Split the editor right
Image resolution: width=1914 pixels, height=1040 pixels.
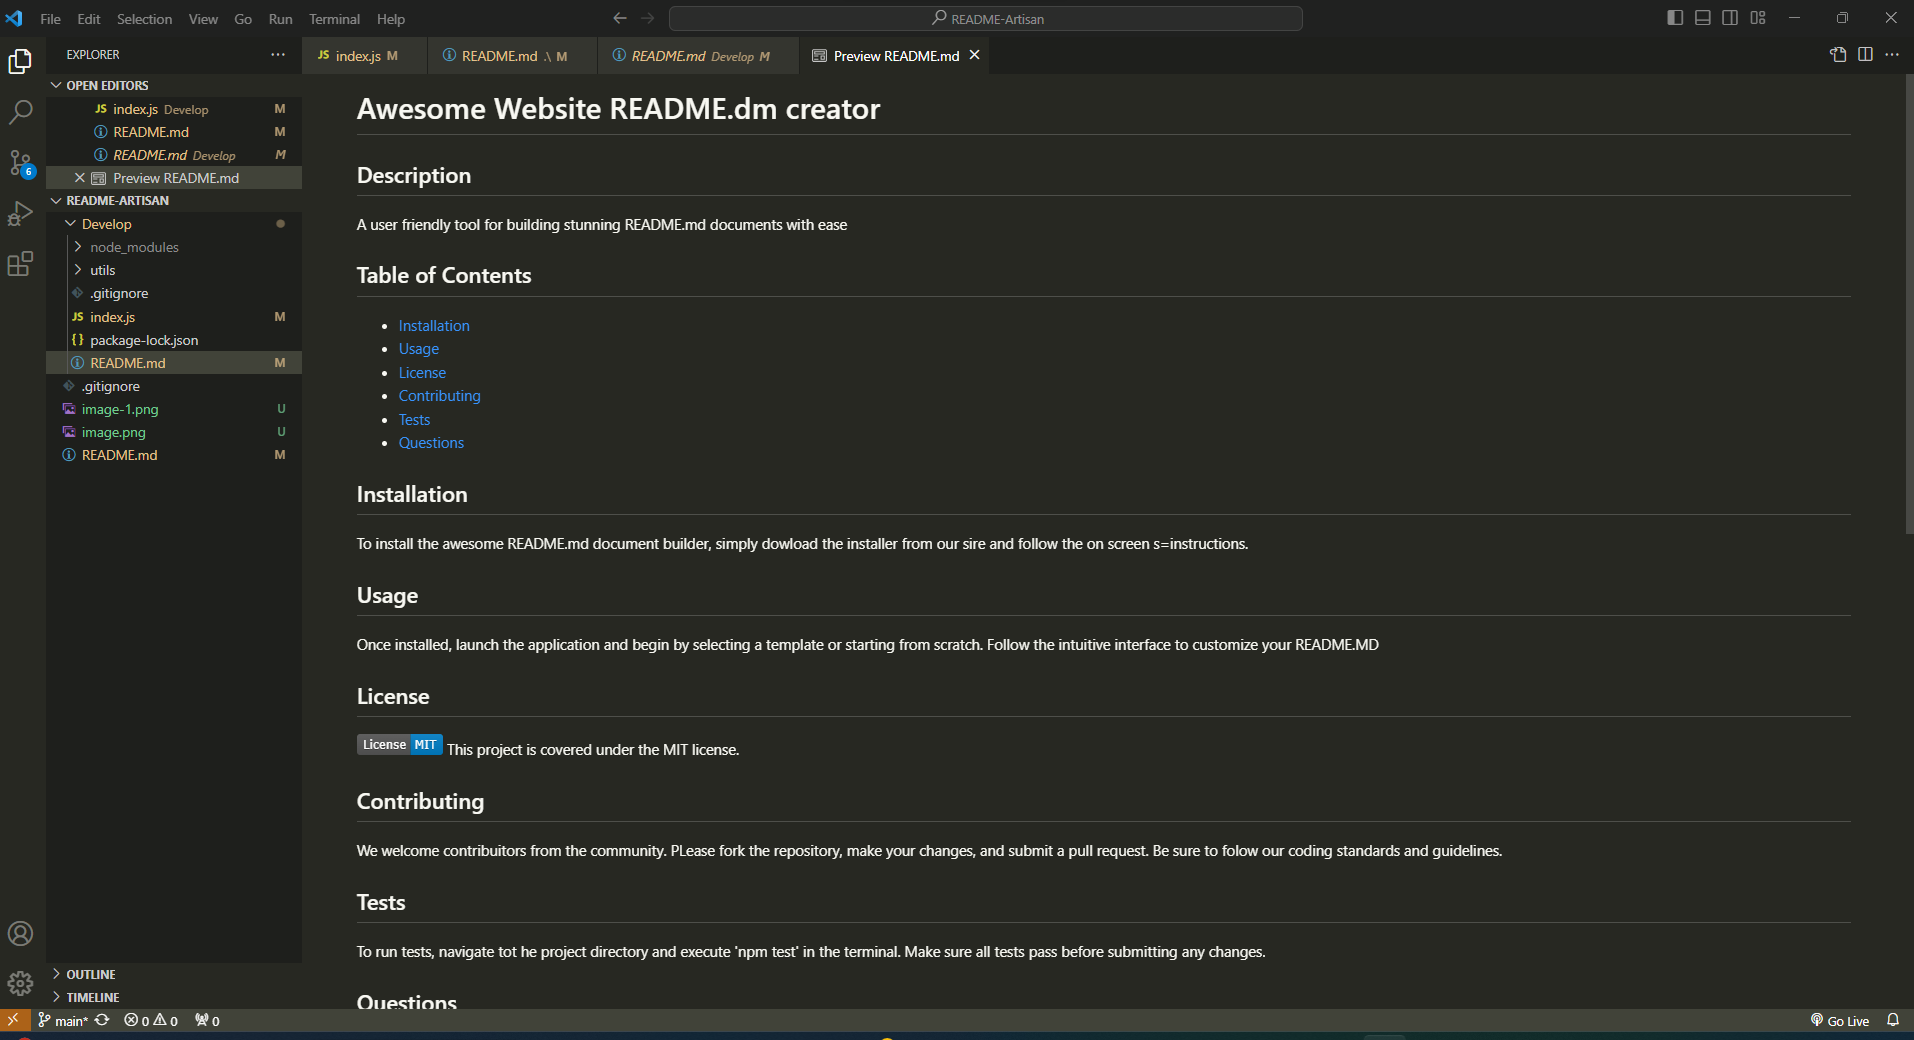pyautogui.click(x=1865, y=55)
